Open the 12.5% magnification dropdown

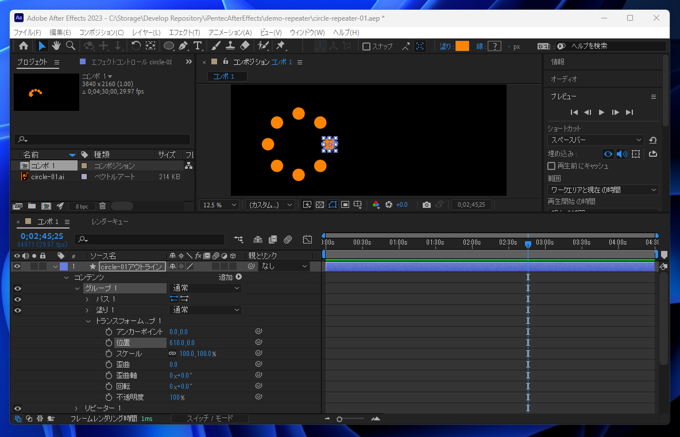coord(220,204)
